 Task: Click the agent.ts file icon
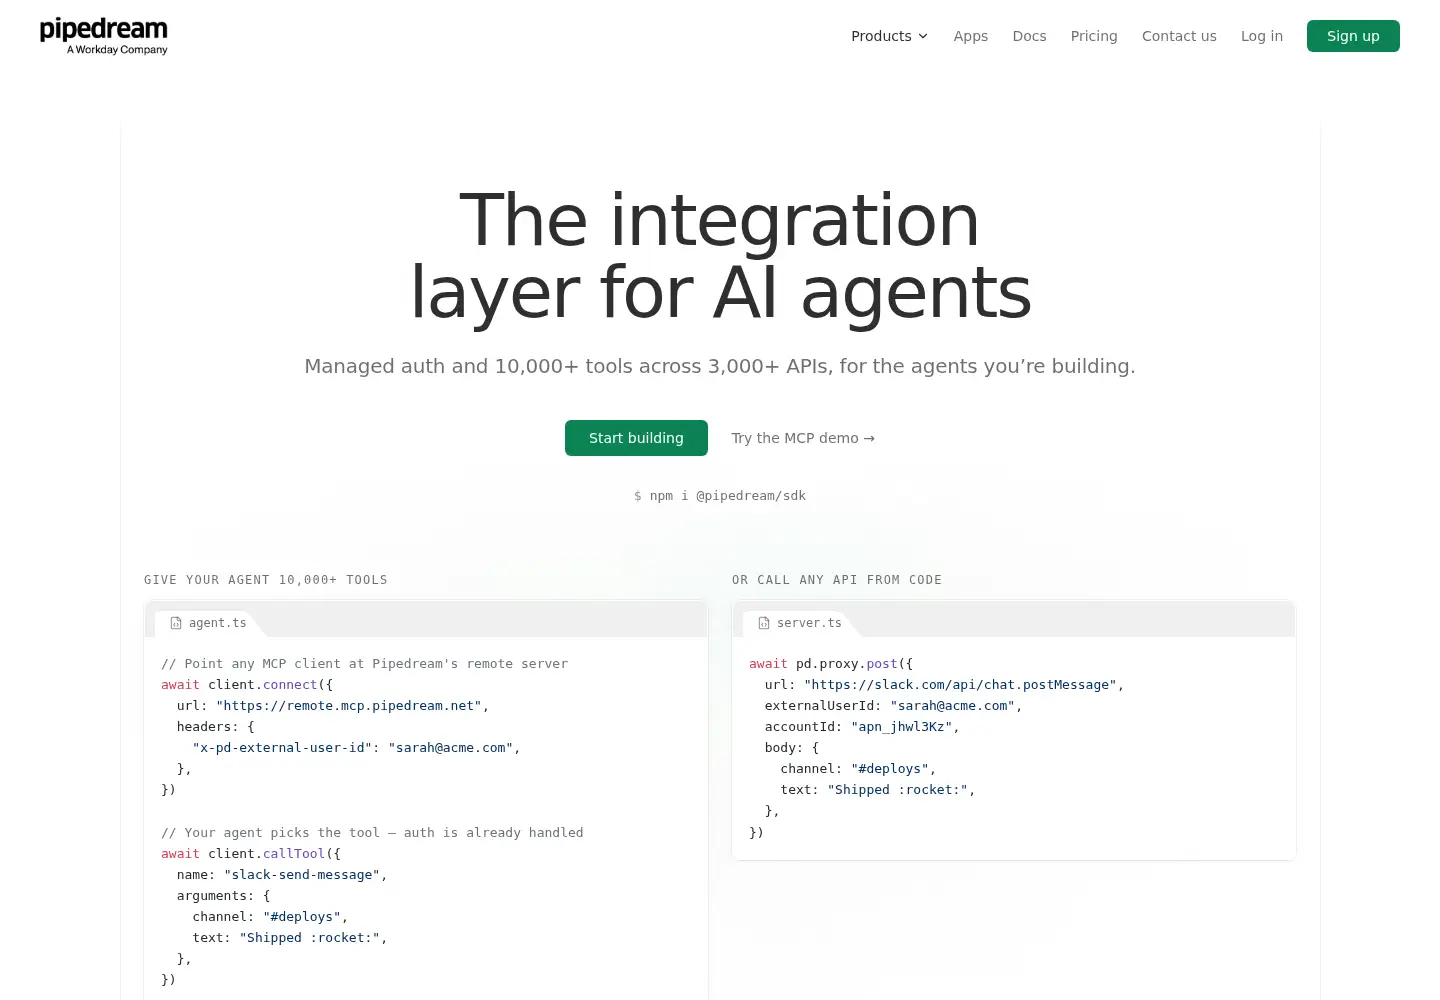click(176, 623)
